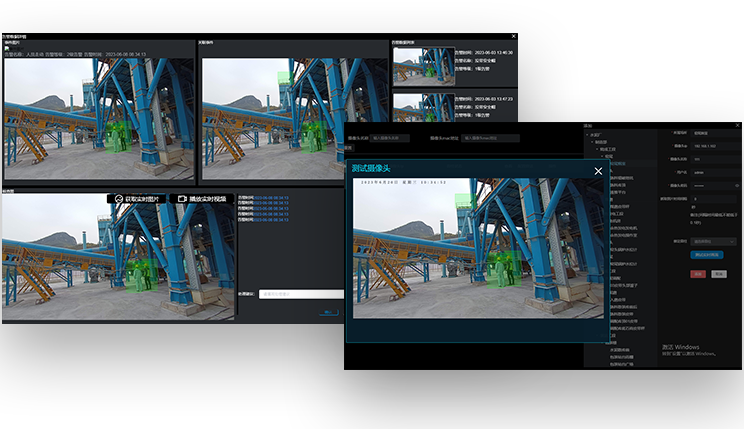Screen dimensions: 744x429
Task: Collapse the second-level tree node
Action: coord(592,142)
